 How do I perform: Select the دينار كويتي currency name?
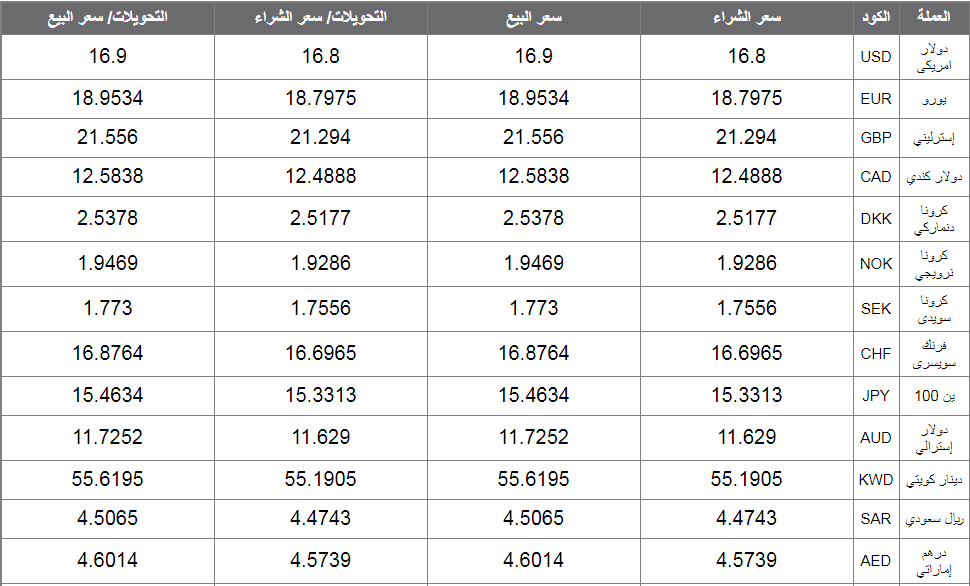[x=934, y=480]
